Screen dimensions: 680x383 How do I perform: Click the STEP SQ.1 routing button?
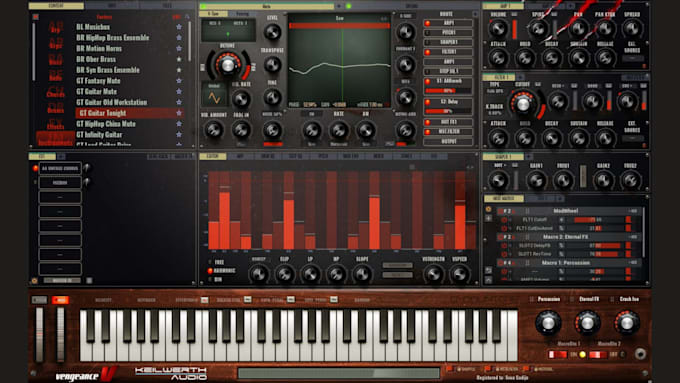(x=448, y=71)
